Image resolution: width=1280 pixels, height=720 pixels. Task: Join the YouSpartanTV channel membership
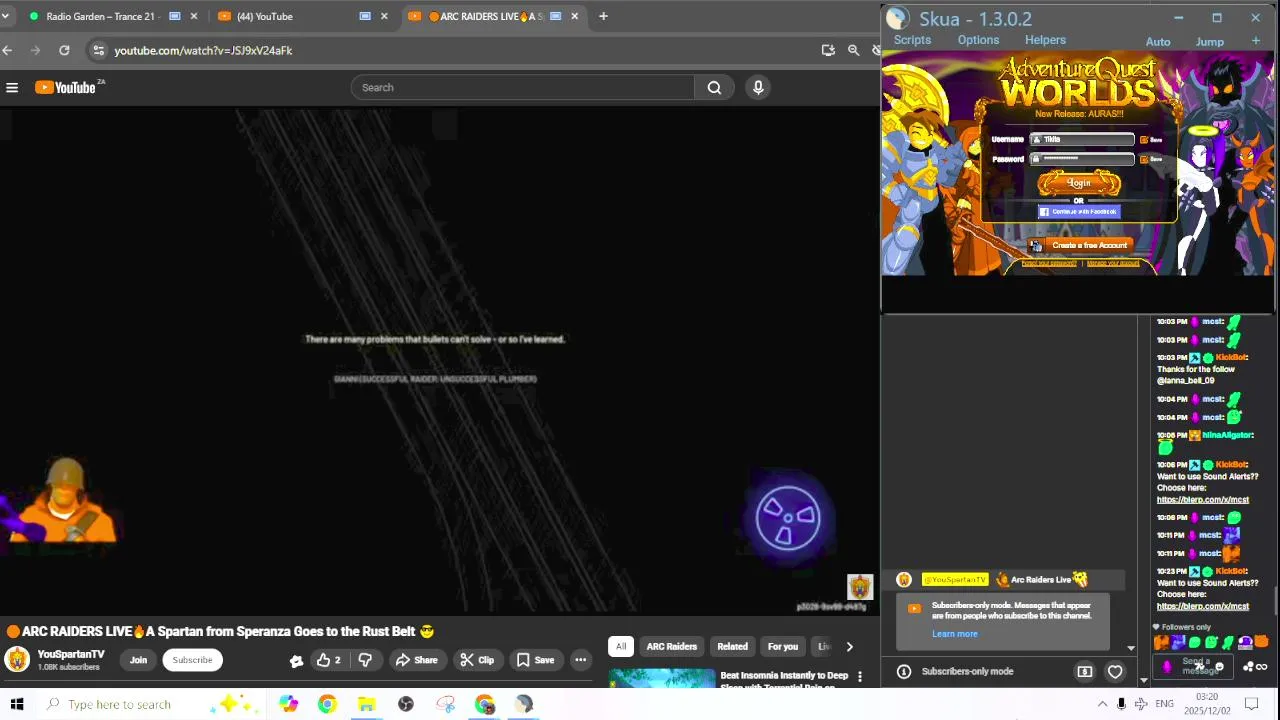pos(138,660)
